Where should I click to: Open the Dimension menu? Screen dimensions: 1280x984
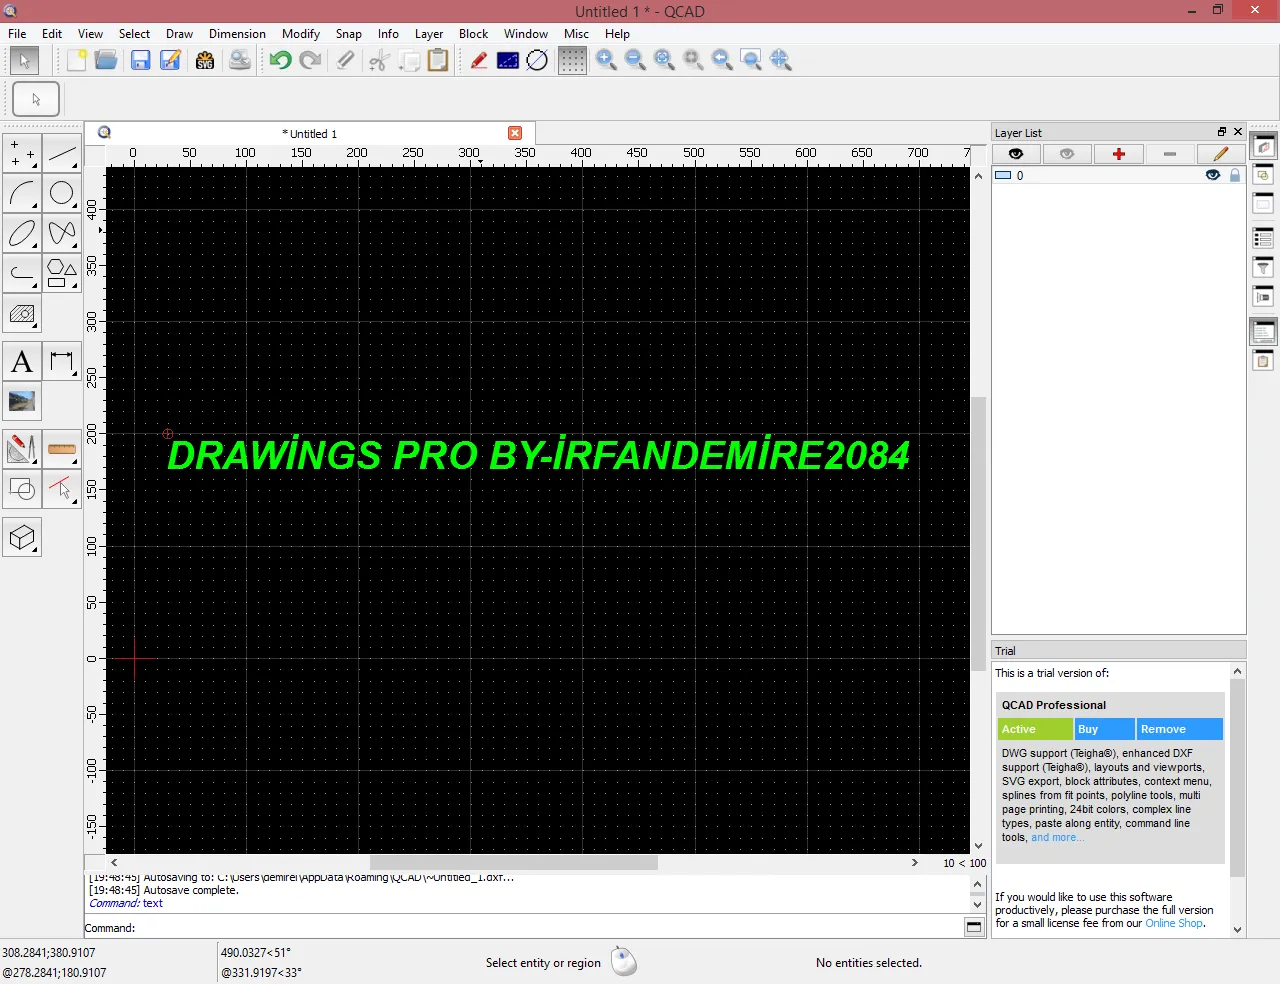pos(237,33)
